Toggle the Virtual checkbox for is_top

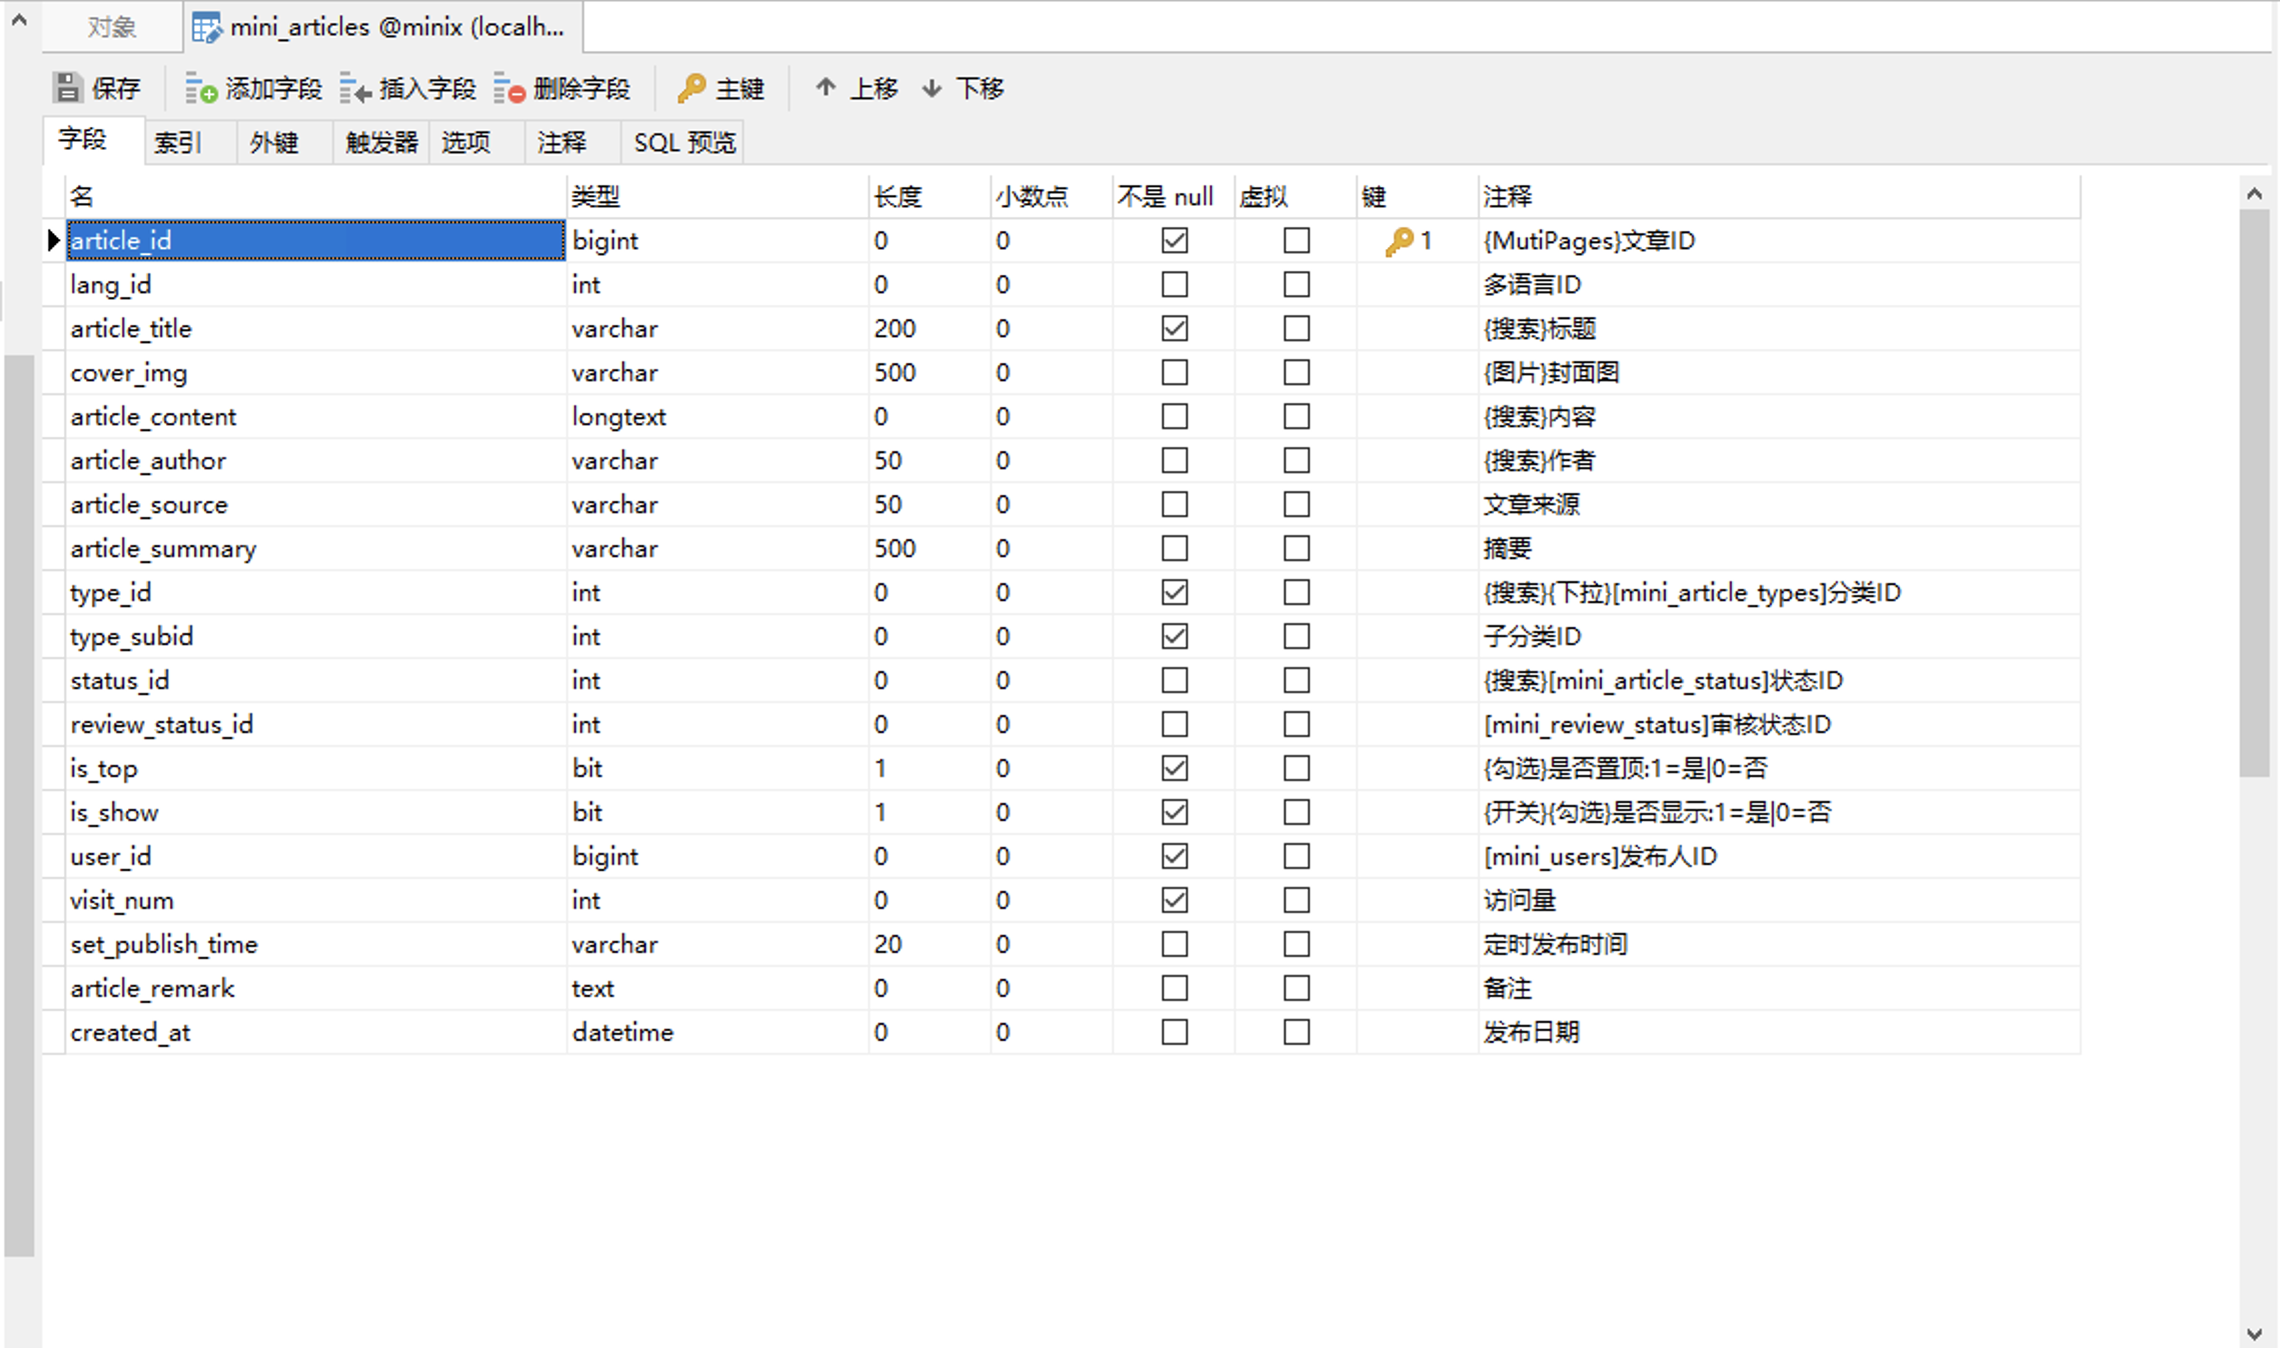pos(1296,768)
